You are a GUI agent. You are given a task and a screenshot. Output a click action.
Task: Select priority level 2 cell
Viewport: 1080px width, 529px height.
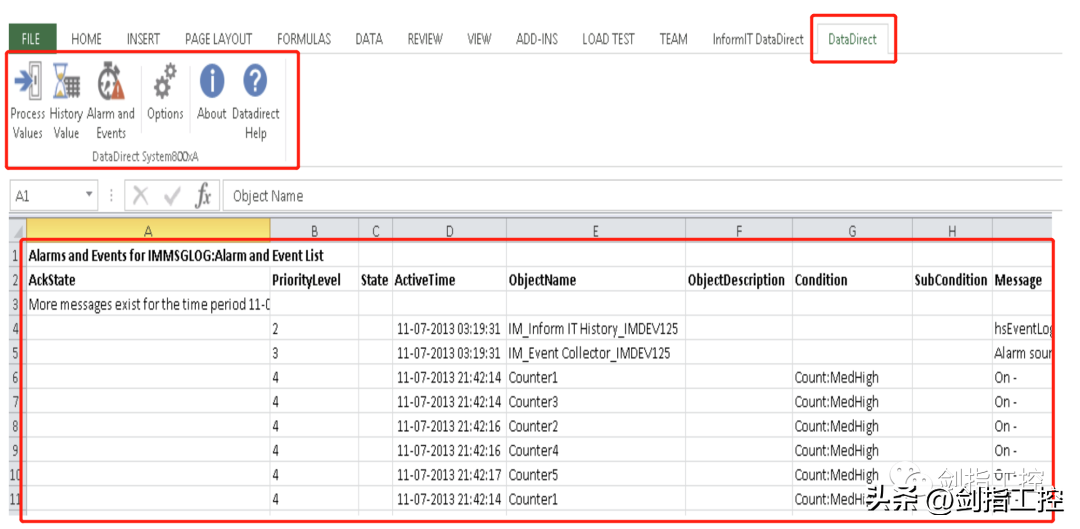pyautogui.click(x=314, y=329)
